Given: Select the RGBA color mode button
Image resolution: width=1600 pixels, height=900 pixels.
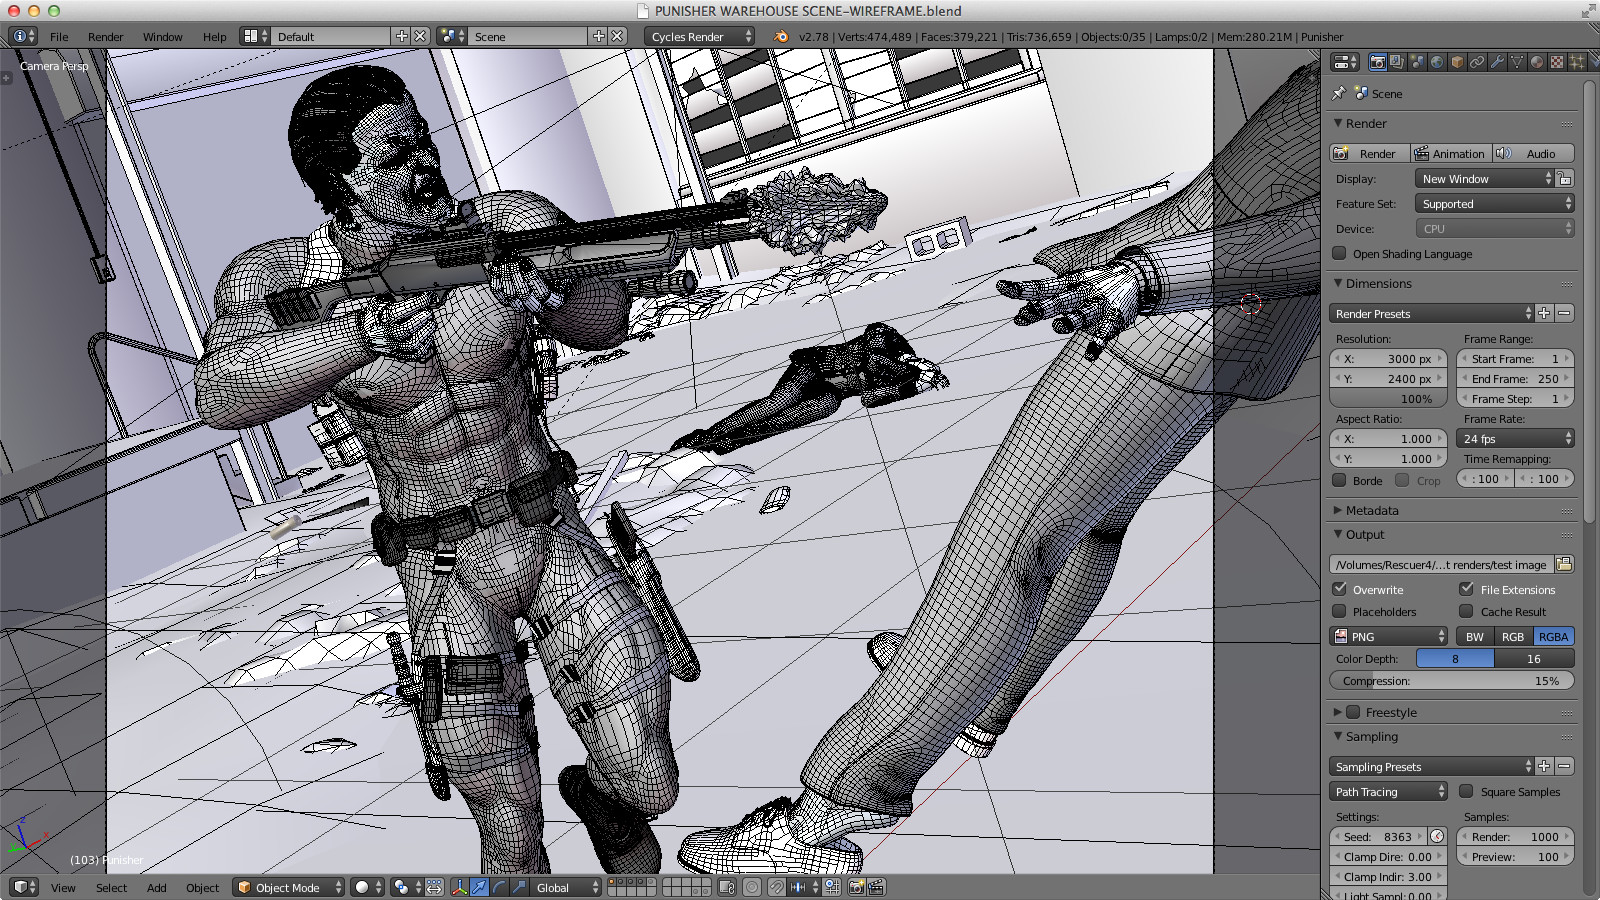Looking at the screenshot, I should 1553,636.
